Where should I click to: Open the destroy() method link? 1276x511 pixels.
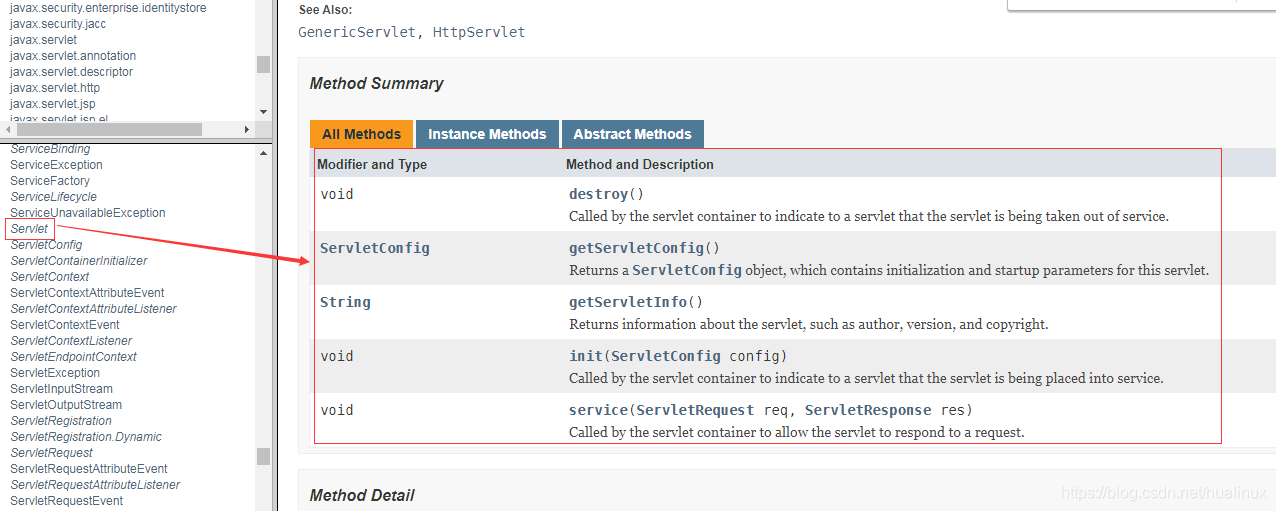click(599, 194)
